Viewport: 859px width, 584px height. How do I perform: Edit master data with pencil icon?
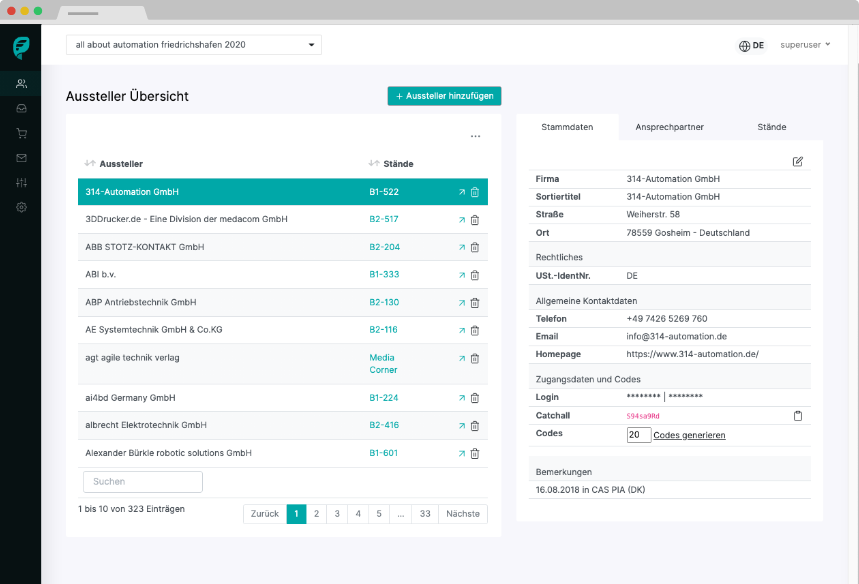pyautogui.click(x=798, y=162)
